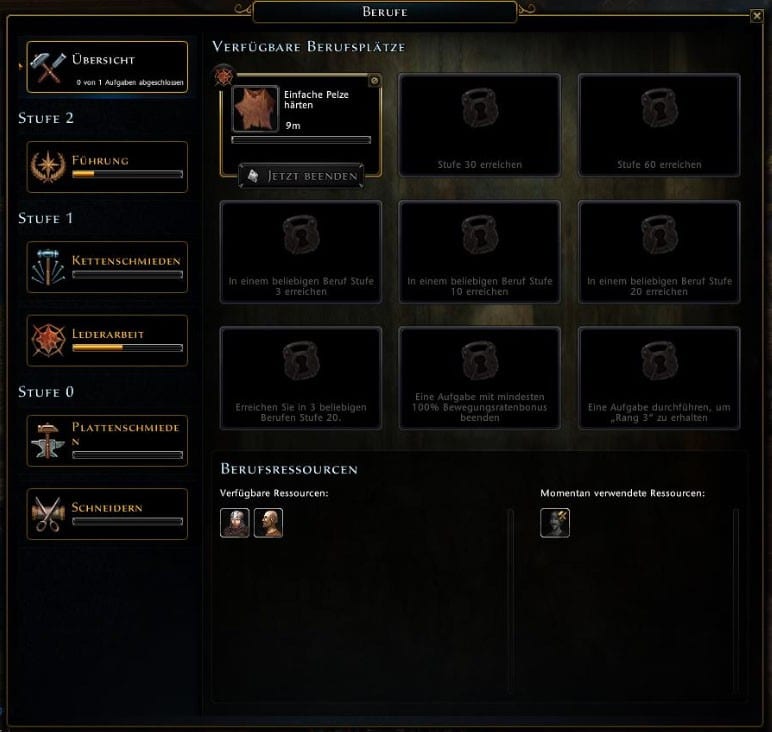Click the locked slot requiring Rang 3
Viewport: 772px width, 732px height.
point(659,378)
